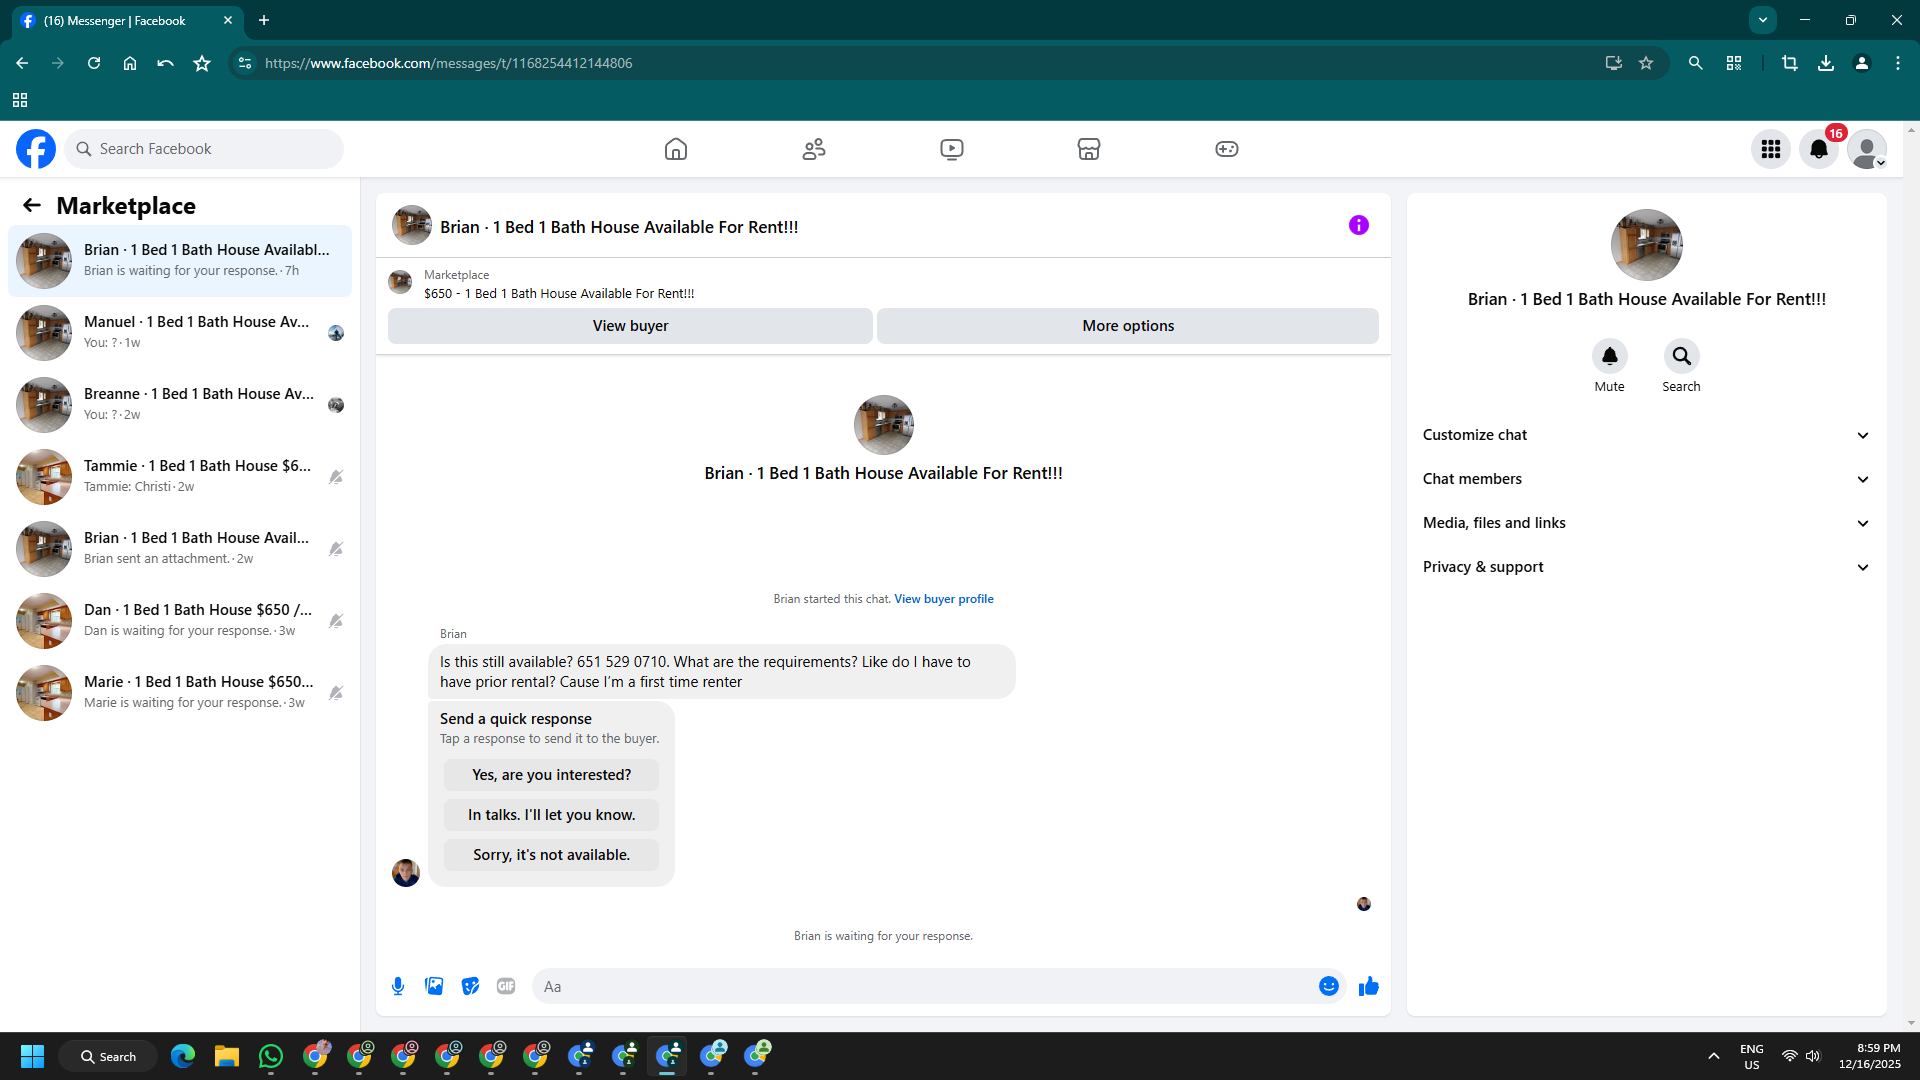
Task: Show hidden system tray icons
Action: [1714, 1056]
